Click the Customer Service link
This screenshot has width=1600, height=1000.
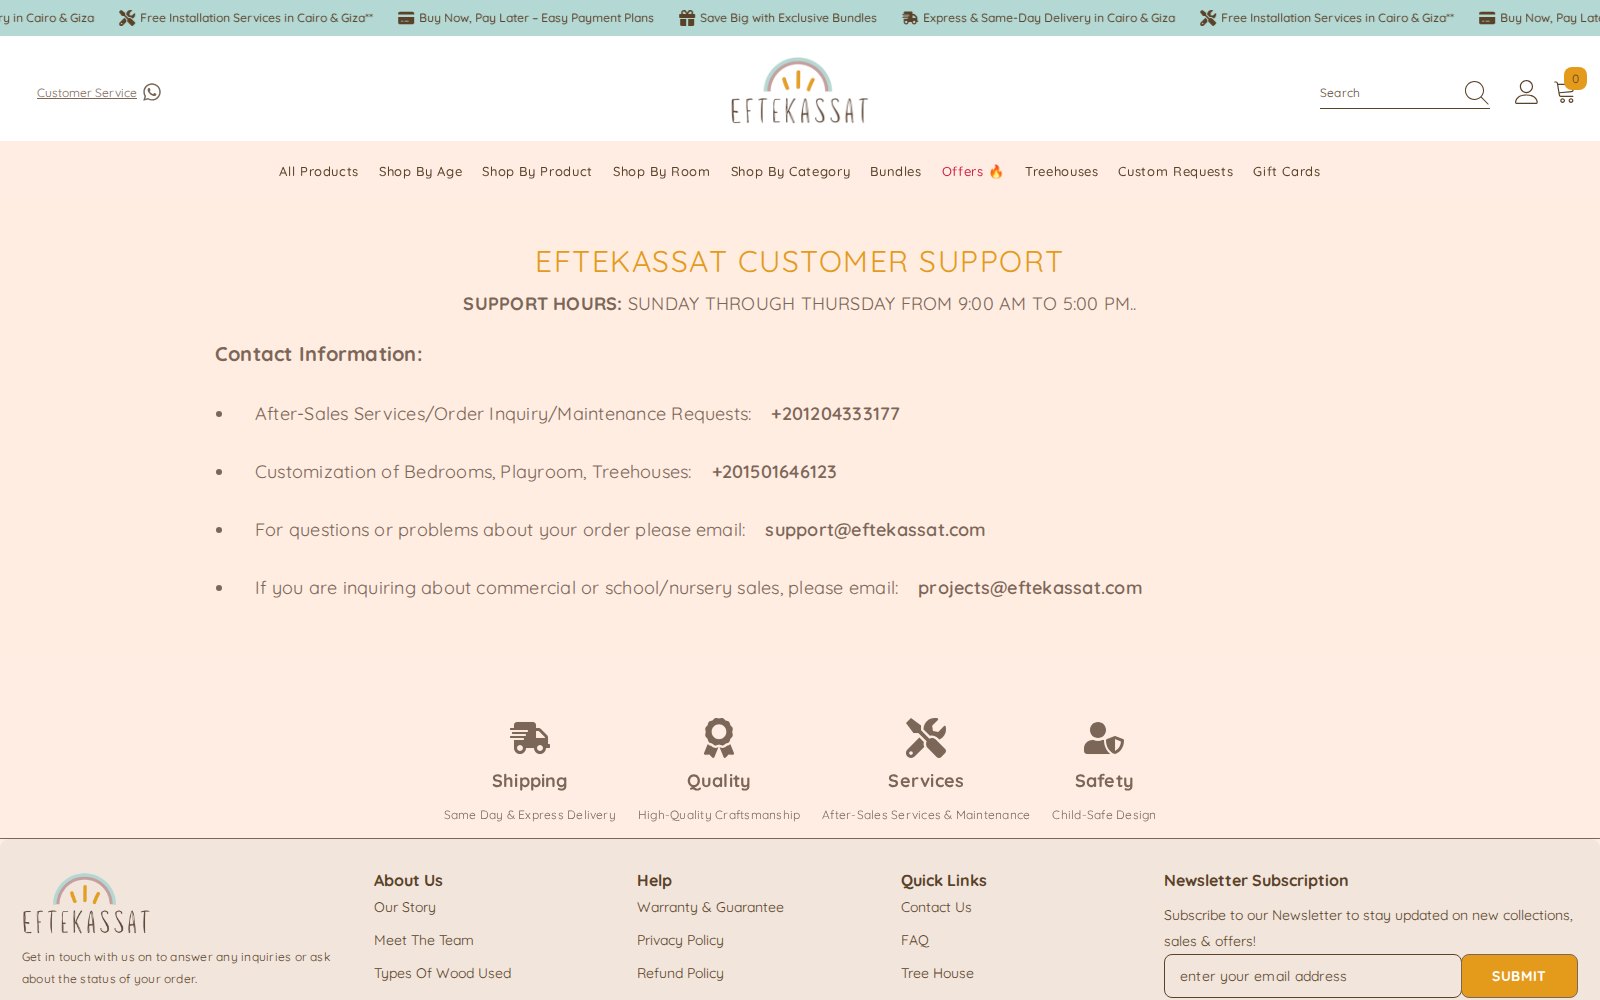point(87,93)
